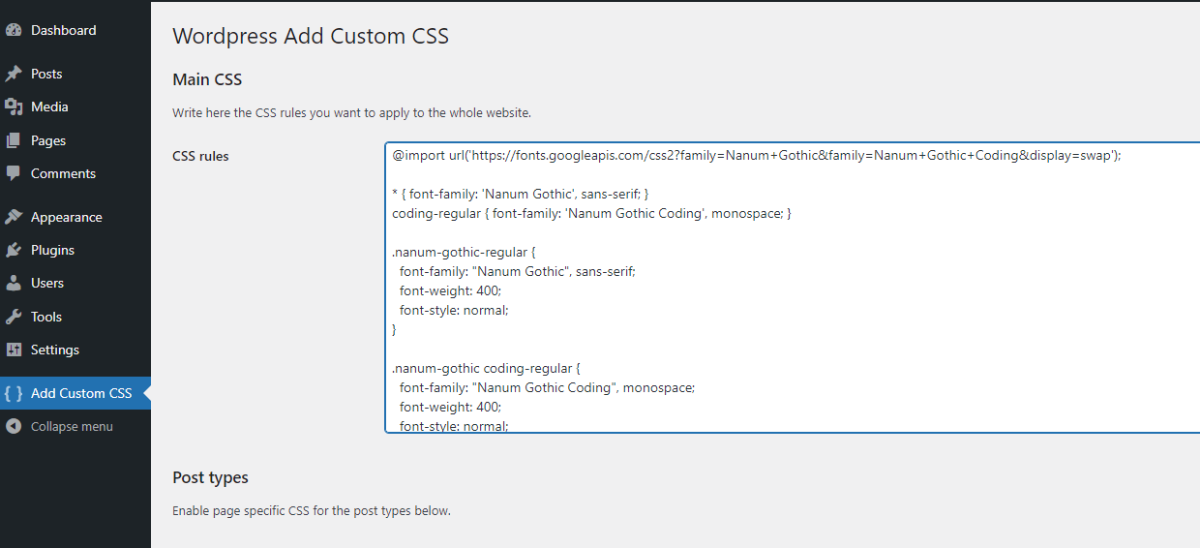Click the Appearance paintbrush icon
Image resolution: width=1200 pixels, height=548 pixels.
tap(13, 217)
